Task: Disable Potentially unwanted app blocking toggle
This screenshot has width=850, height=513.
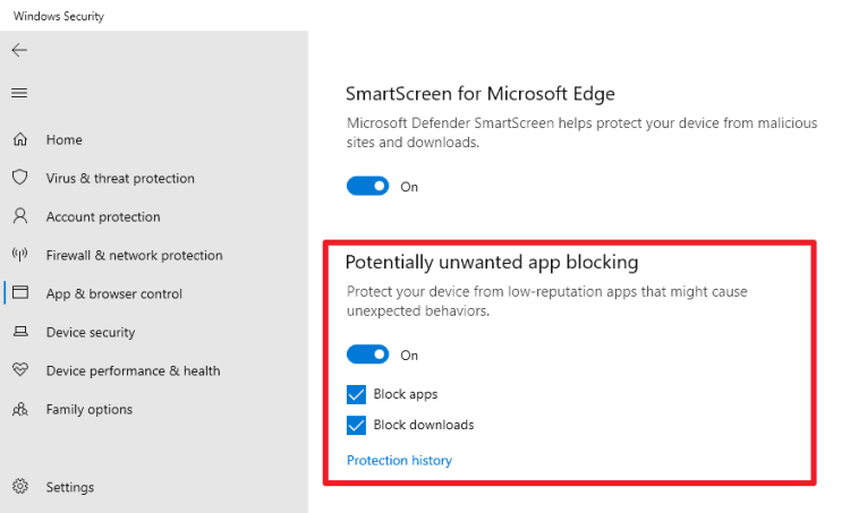Action: (367, 355)
